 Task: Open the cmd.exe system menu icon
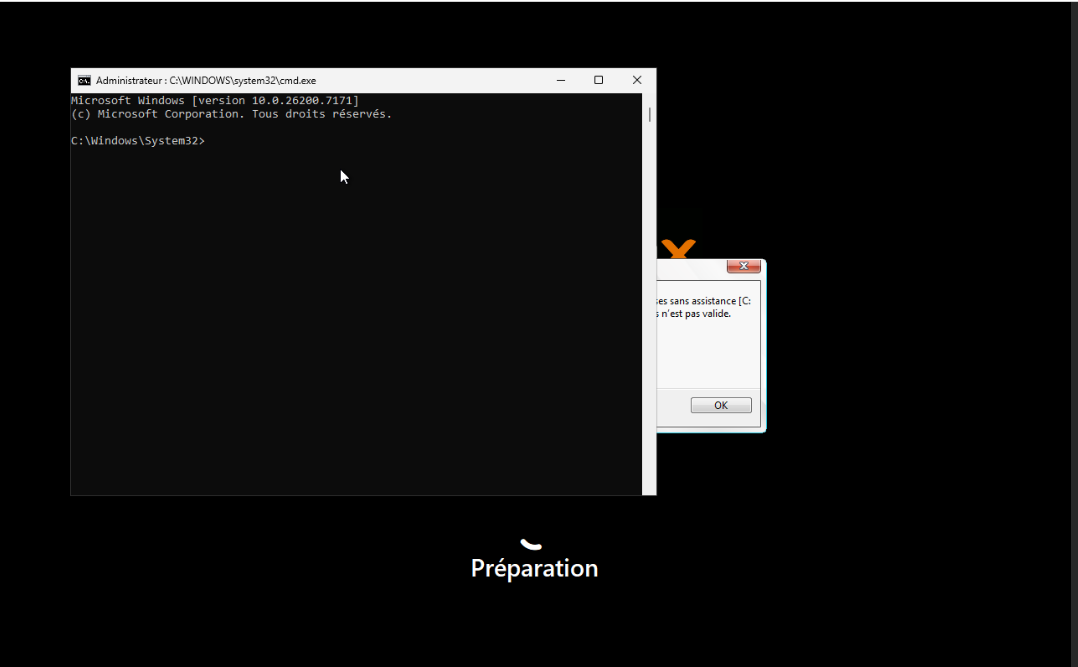tap(84, 80)
